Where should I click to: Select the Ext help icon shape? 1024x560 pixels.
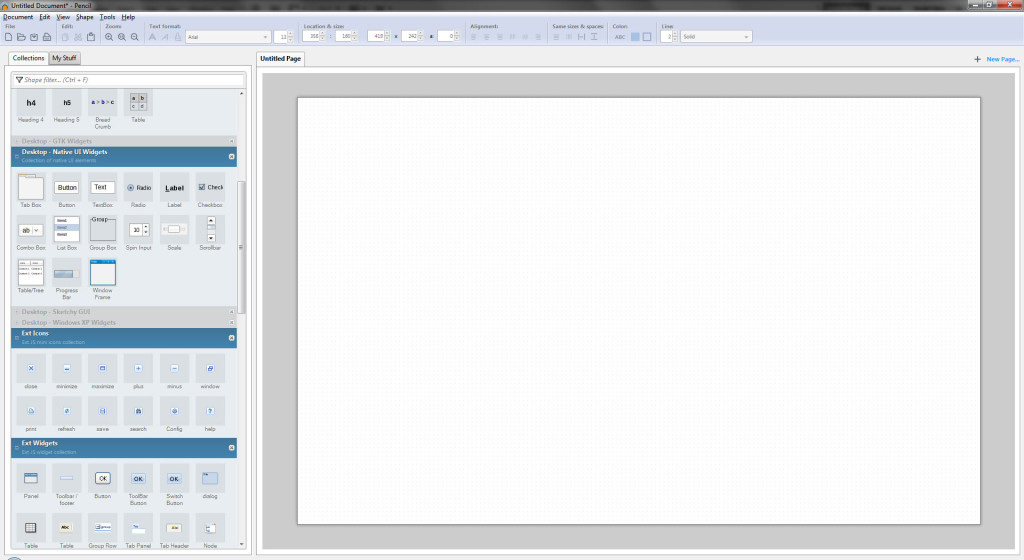210,415
